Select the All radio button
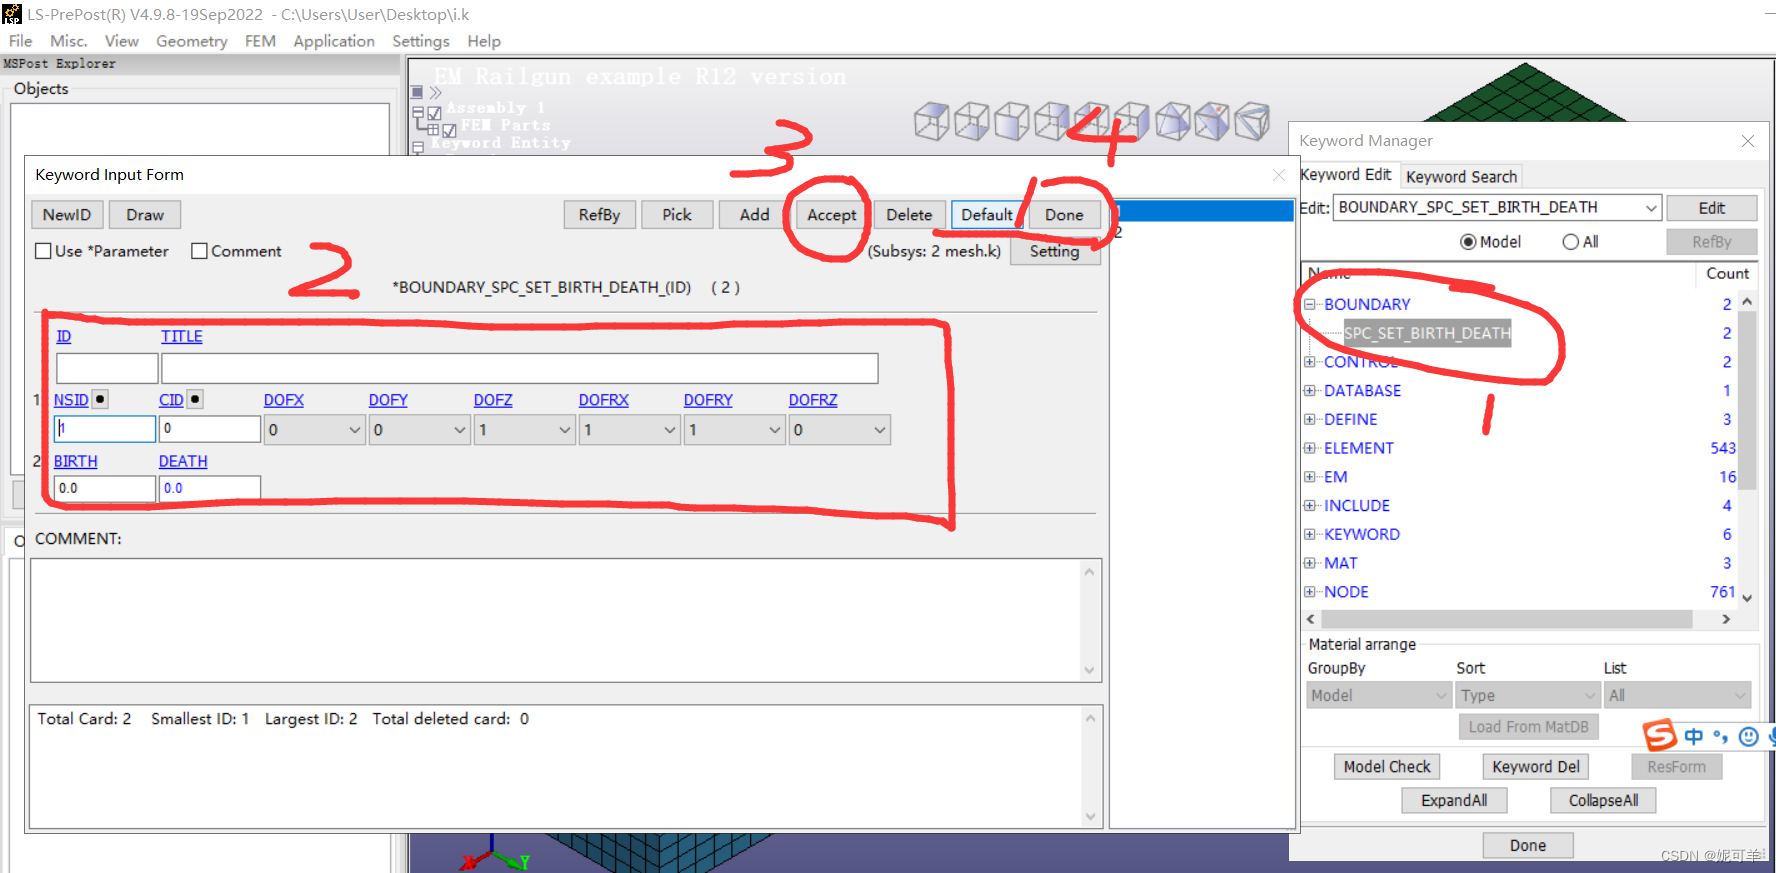Viewport: 1776px width, 873px height. (1570, 242)
